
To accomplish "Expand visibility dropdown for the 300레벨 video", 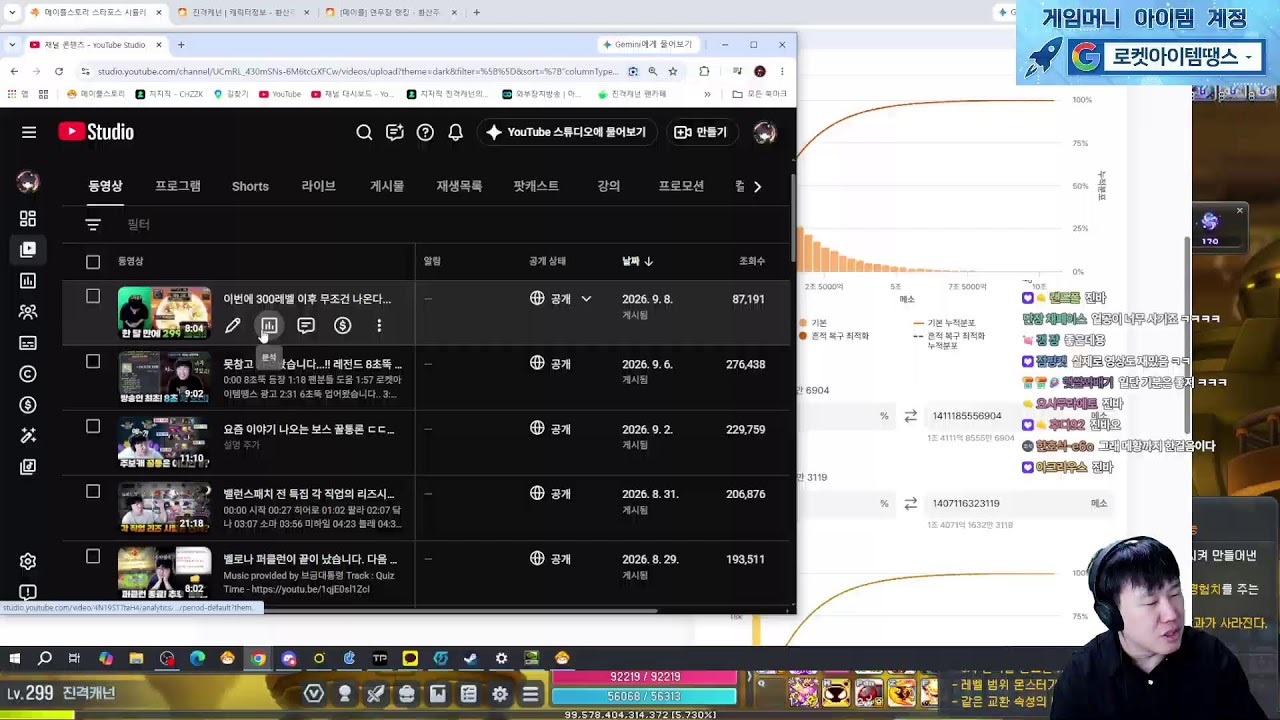I will click(586, 299).
